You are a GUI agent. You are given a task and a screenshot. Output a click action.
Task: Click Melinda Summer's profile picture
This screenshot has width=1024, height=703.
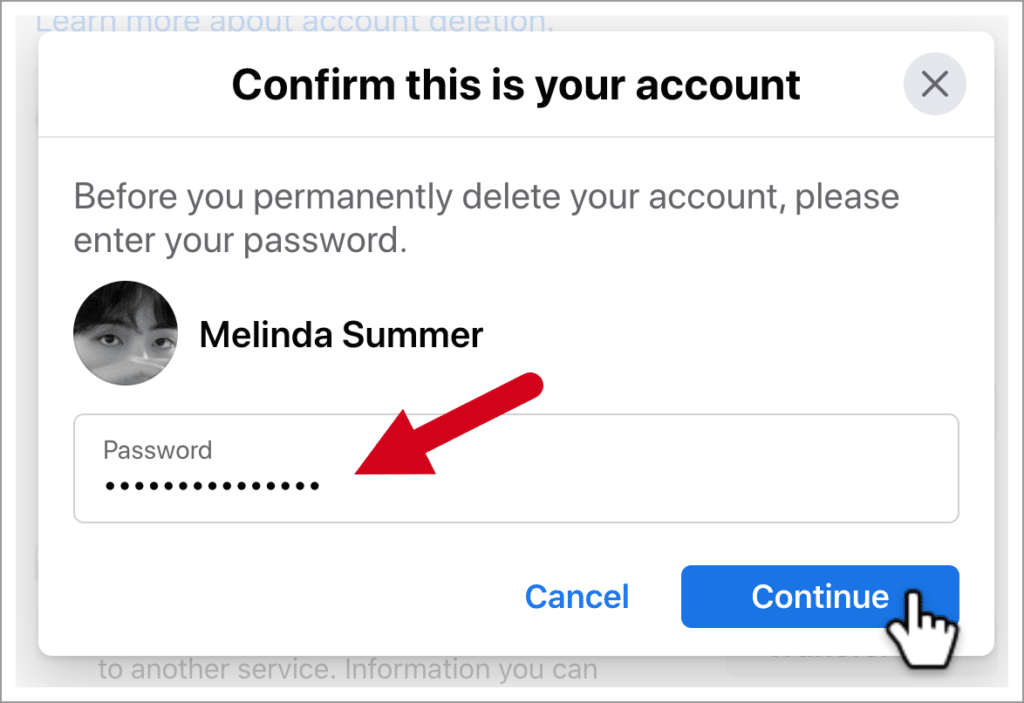(126, 333)
